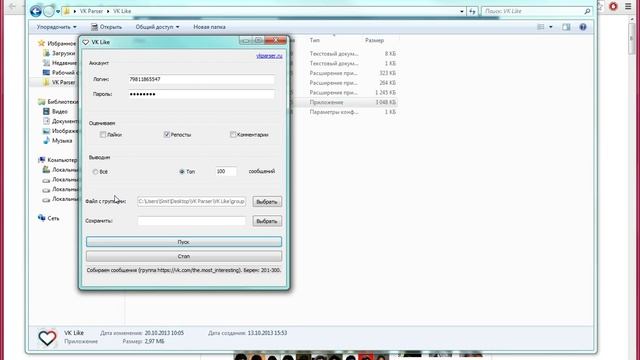Click the search magnifier icon in Explorer
The height and width of the screenshot is (360, 640).
click(587, 11)
